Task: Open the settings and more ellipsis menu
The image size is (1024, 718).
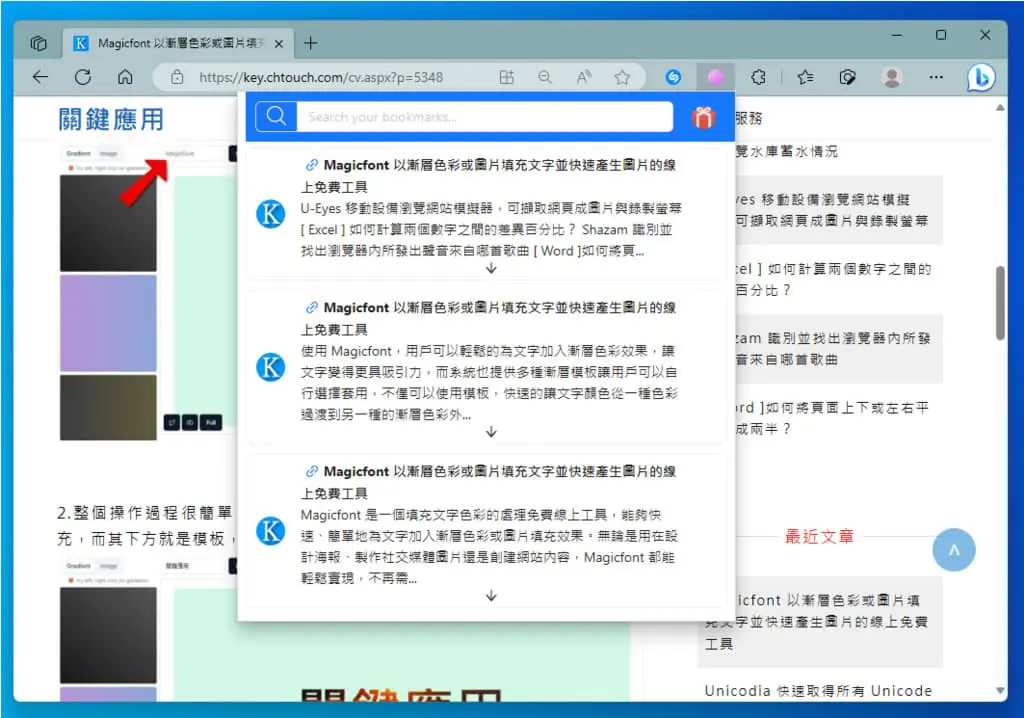Action: (x=936, y=77)
